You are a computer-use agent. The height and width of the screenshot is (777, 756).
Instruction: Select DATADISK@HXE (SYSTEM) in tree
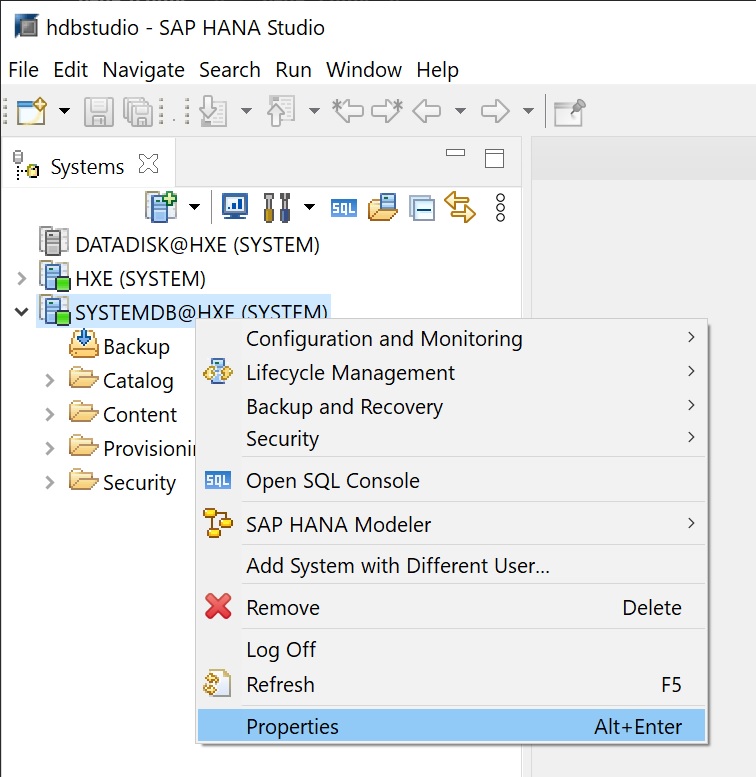197,244
